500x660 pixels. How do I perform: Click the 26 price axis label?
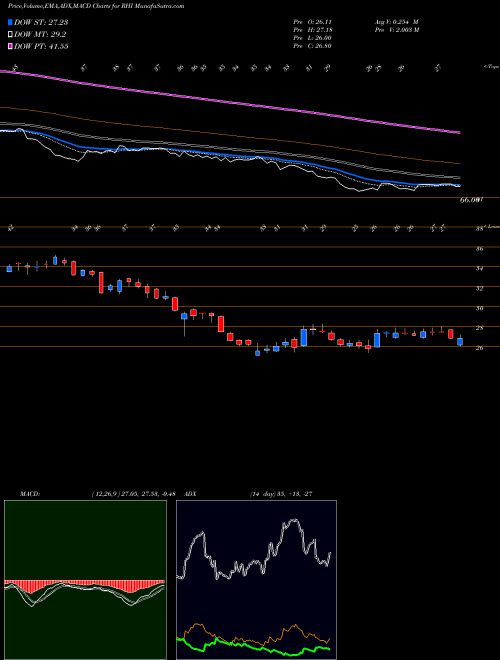(x=479, y=348)
